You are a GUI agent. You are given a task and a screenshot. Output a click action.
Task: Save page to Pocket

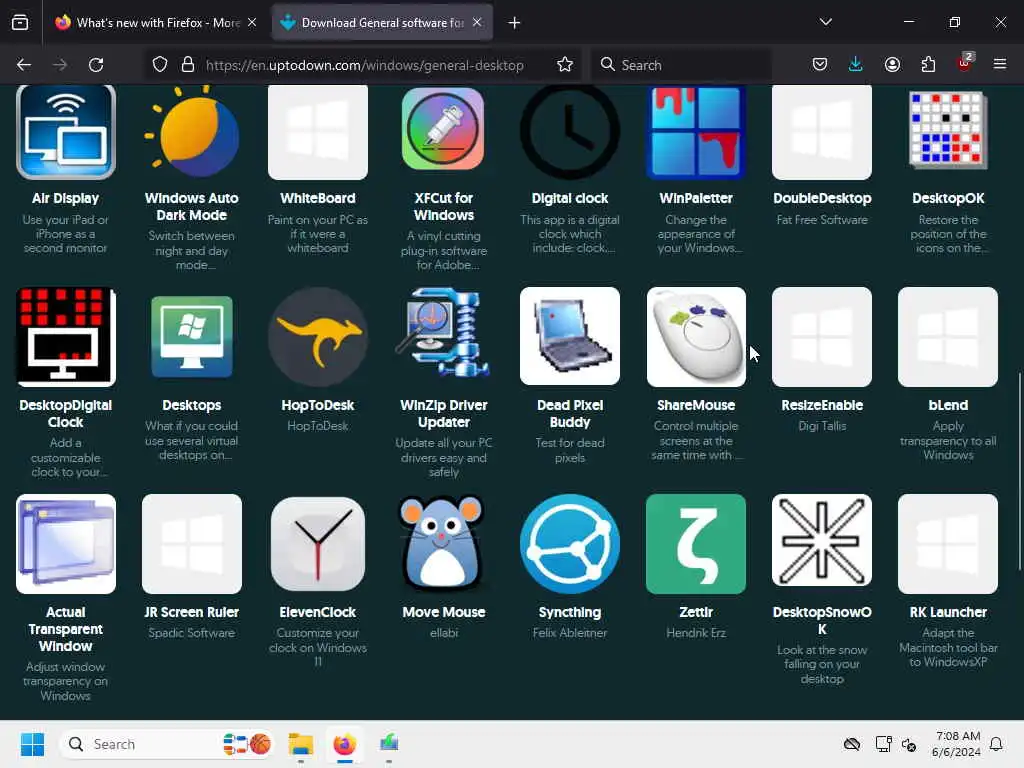[x=820, y=65]
